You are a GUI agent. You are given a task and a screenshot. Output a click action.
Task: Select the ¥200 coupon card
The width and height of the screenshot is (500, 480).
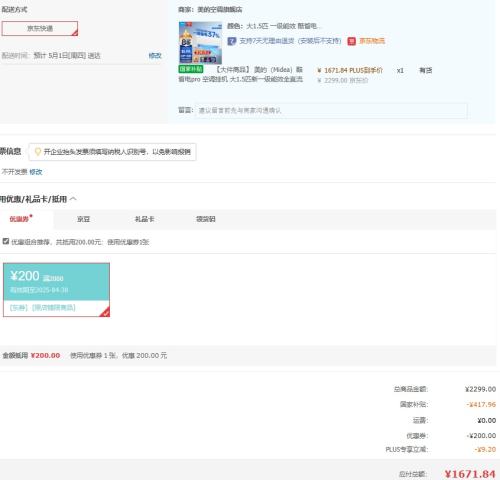click(56, 290)
